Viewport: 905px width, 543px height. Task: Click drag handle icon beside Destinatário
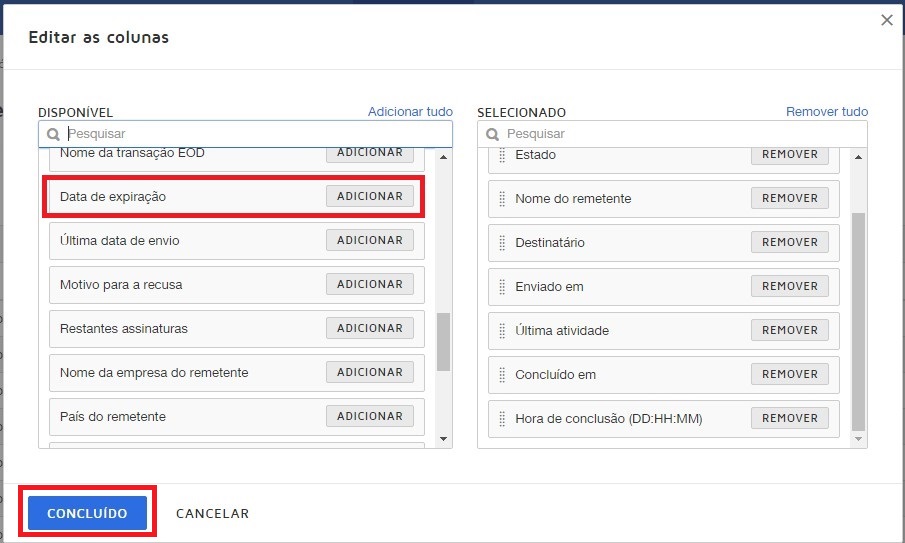502,242
